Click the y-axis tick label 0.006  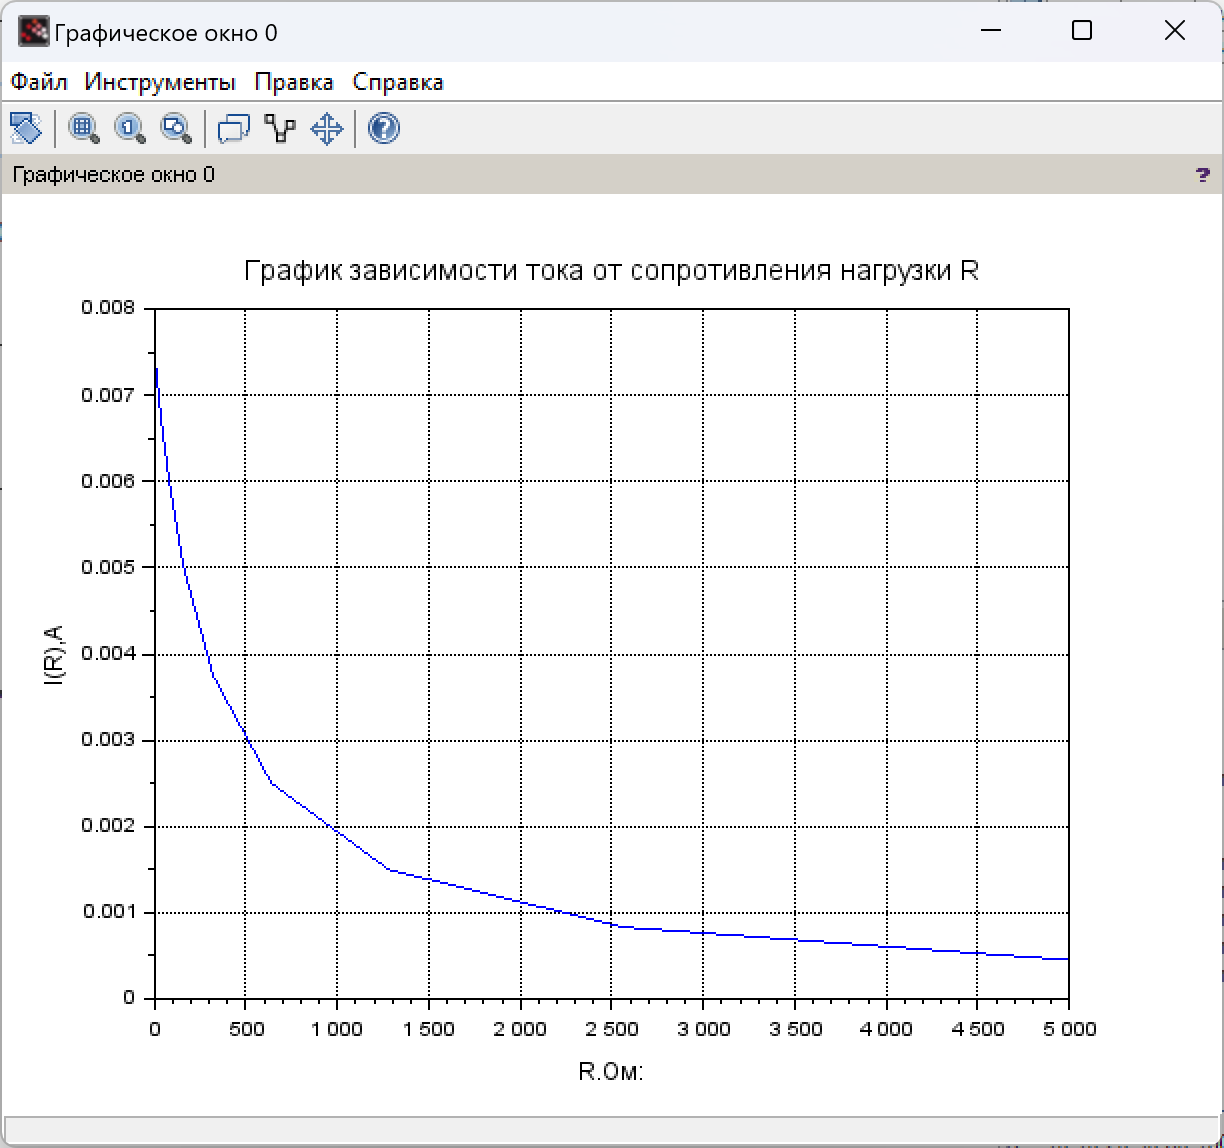(108, 480)
